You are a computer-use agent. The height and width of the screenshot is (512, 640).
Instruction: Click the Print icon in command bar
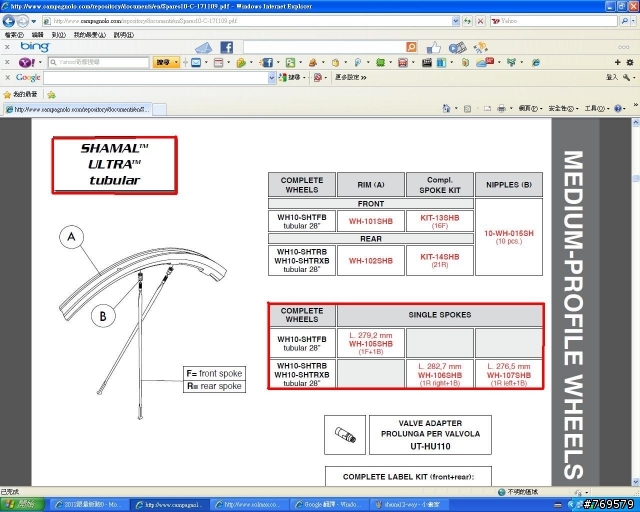click(x=501, y=108)
